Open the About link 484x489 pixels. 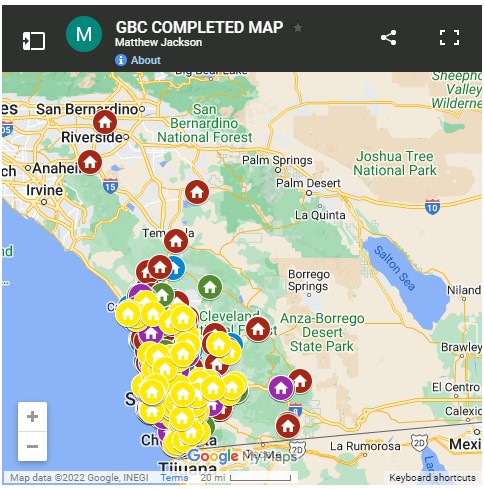coord(146,60)
